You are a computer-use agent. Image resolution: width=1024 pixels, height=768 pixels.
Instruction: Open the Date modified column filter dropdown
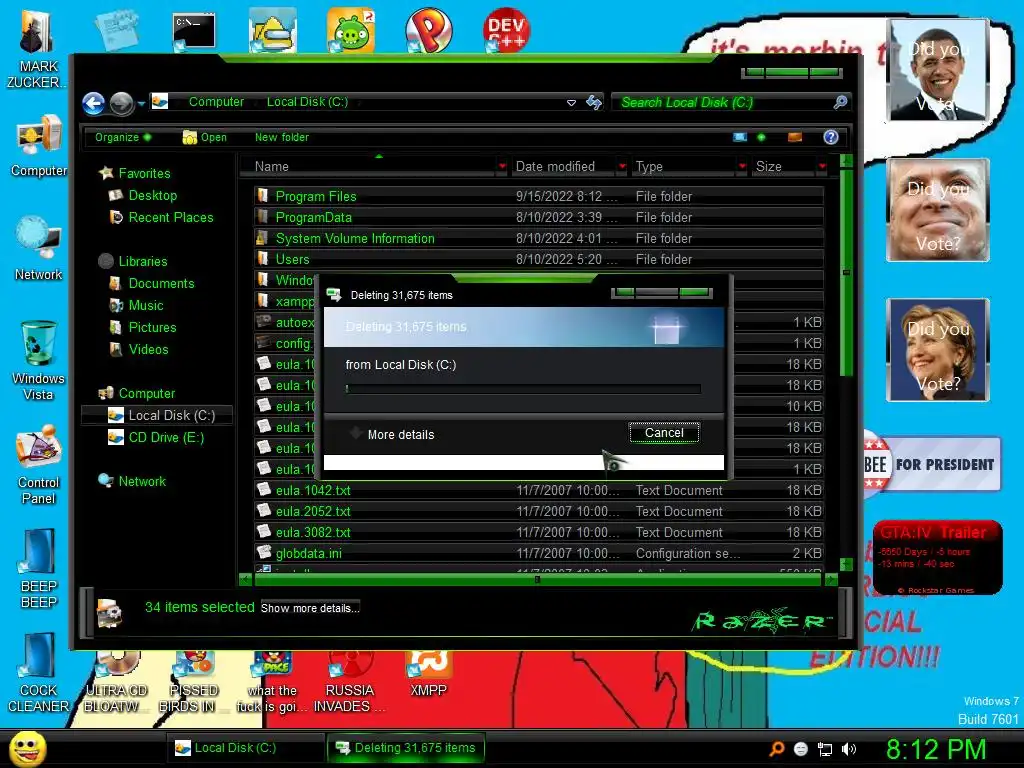point(622,167)
